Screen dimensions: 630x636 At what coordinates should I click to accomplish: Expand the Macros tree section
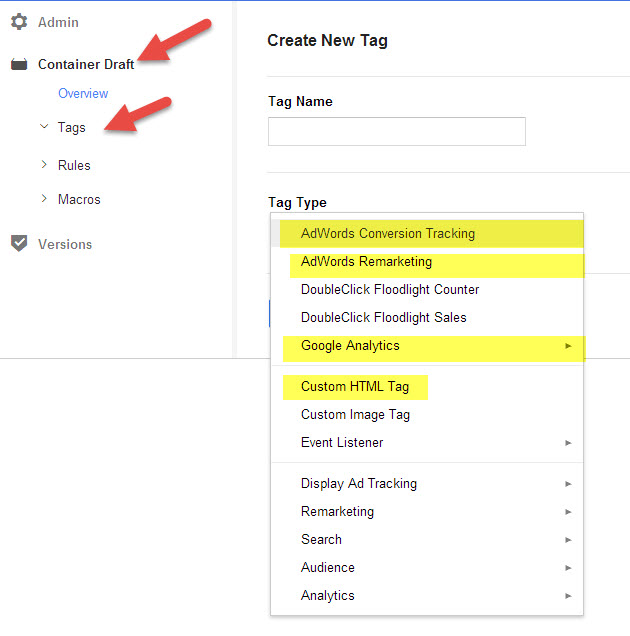click(43, 198)
